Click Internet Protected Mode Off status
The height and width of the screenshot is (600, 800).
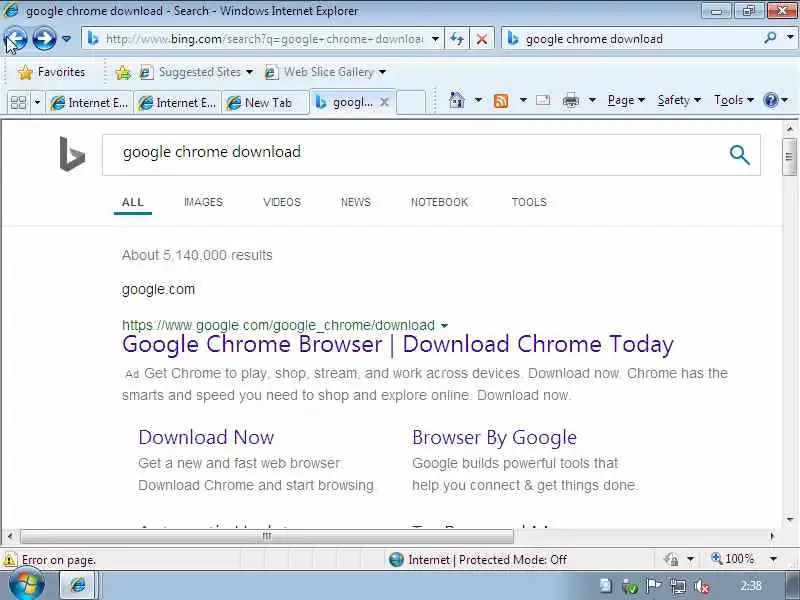(x=478, y=560)
